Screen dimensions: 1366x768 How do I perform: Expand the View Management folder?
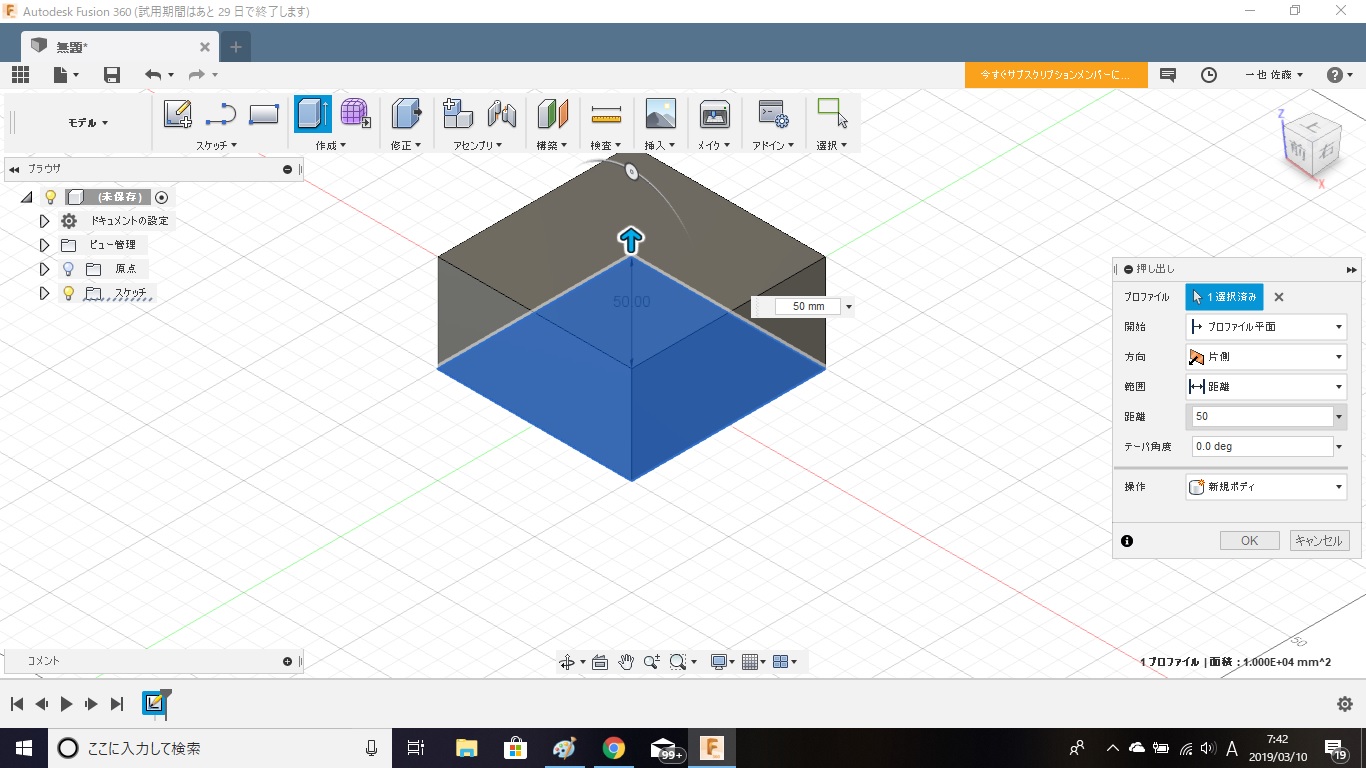click(44, 245)
